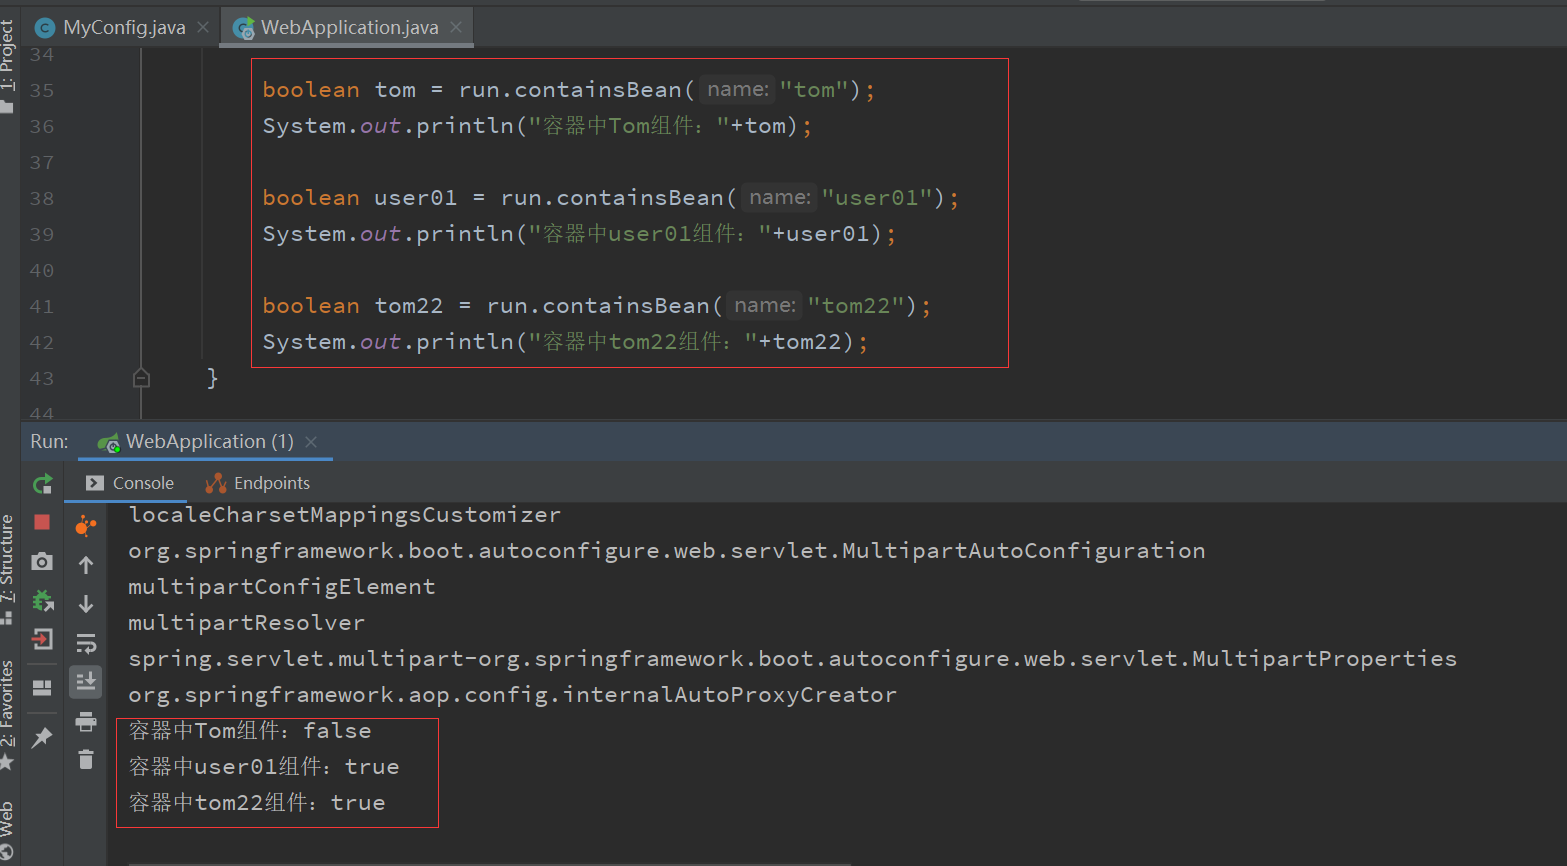Close the WebApplication (1) run tab
Screen dimensions: 1567x866
[311, 442]
